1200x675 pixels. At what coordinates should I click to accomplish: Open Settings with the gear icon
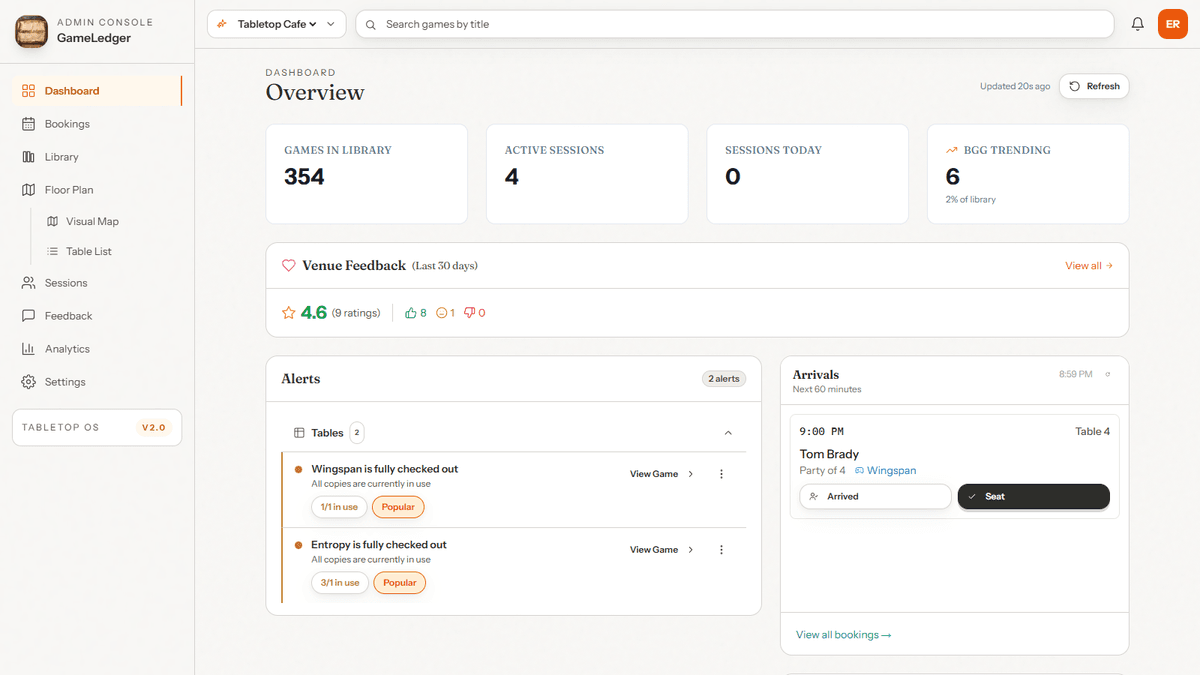tap(28, 381)
